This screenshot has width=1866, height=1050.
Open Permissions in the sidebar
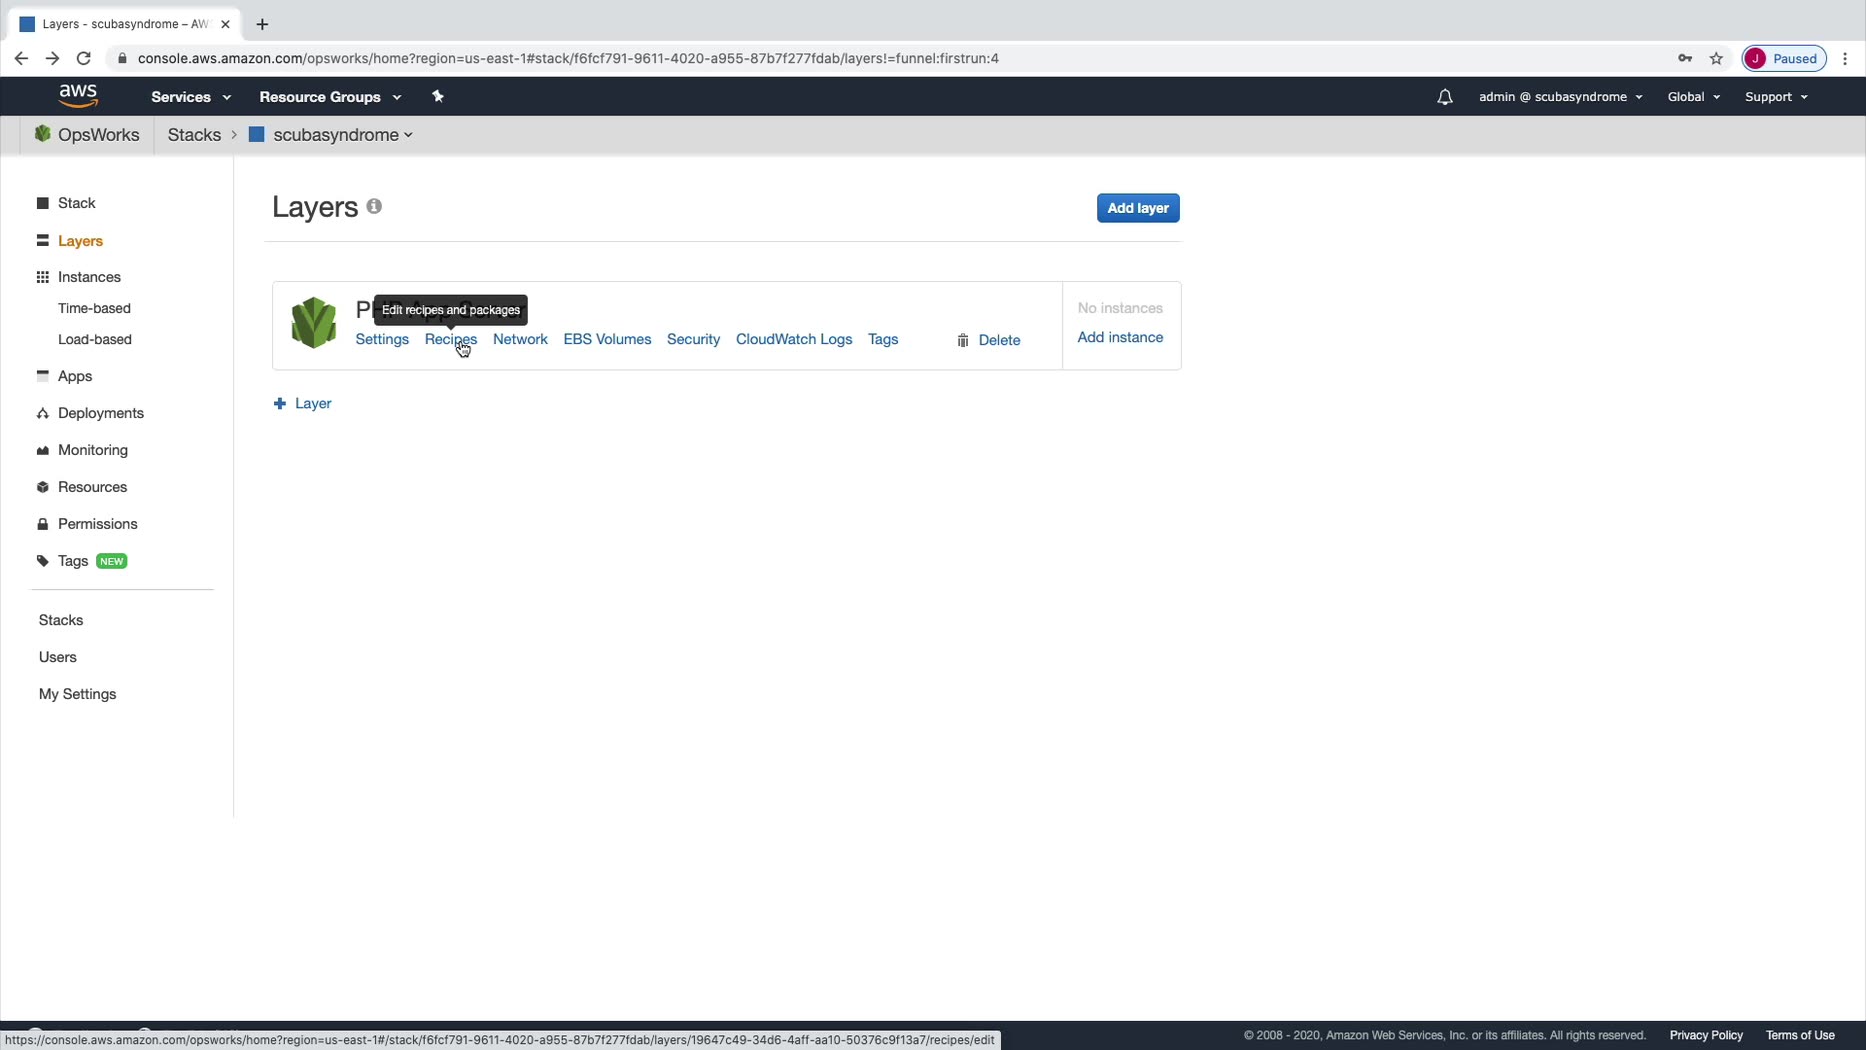(x=87, y=524)
